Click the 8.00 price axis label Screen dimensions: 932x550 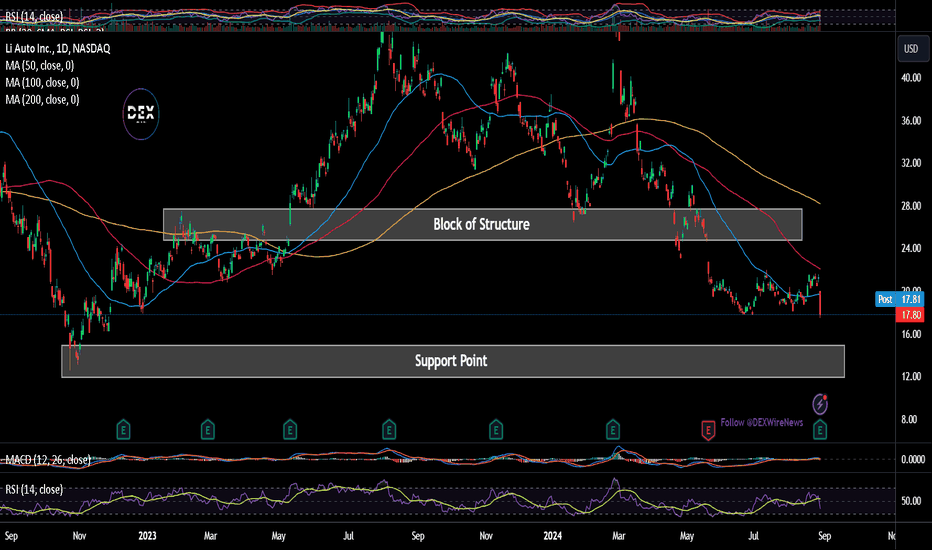909,419
